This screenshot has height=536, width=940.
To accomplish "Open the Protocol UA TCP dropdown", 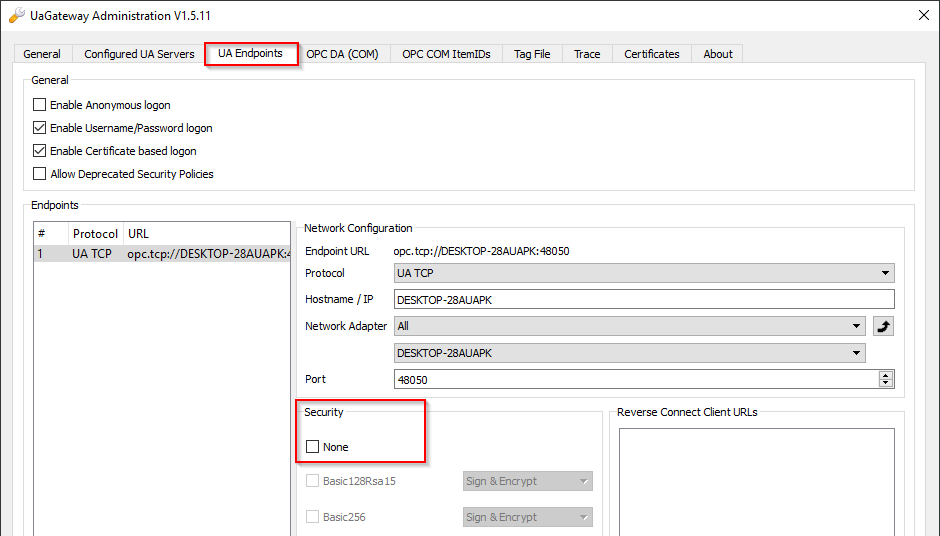I will 644,273.
